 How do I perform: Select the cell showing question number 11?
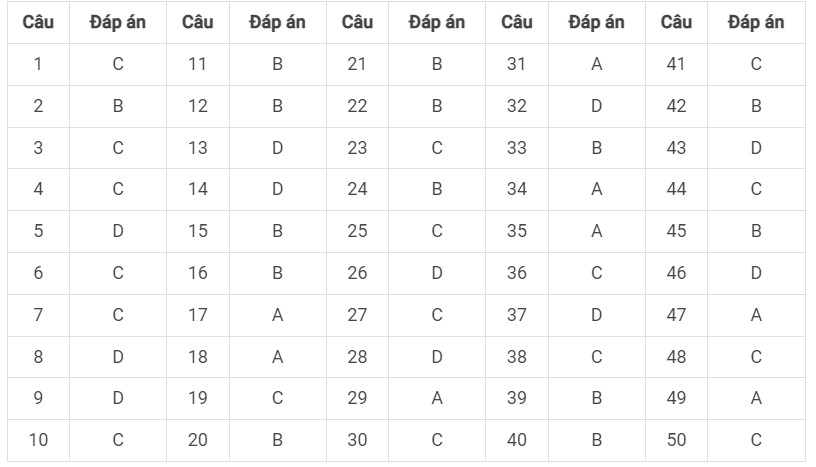tap(198, 64)
